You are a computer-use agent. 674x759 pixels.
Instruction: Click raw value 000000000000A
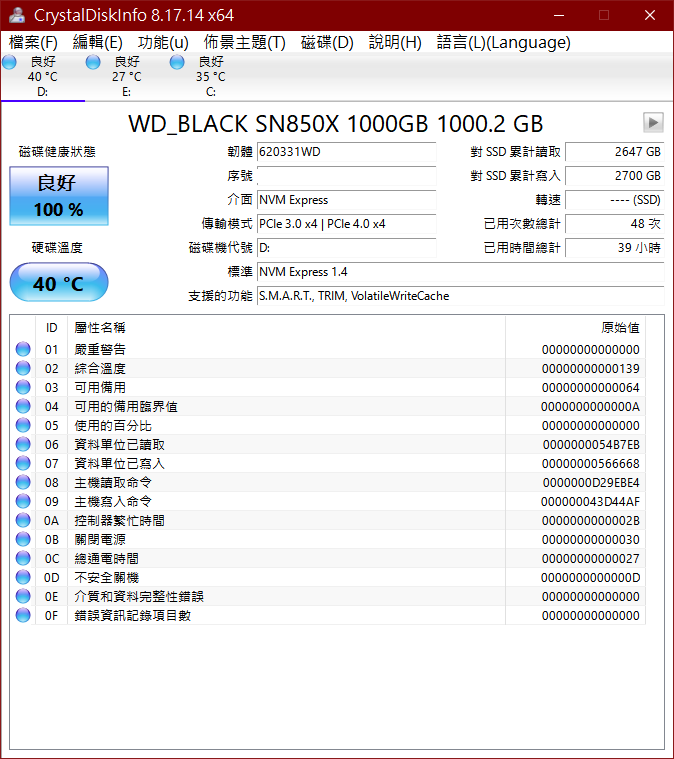(591, 407)
